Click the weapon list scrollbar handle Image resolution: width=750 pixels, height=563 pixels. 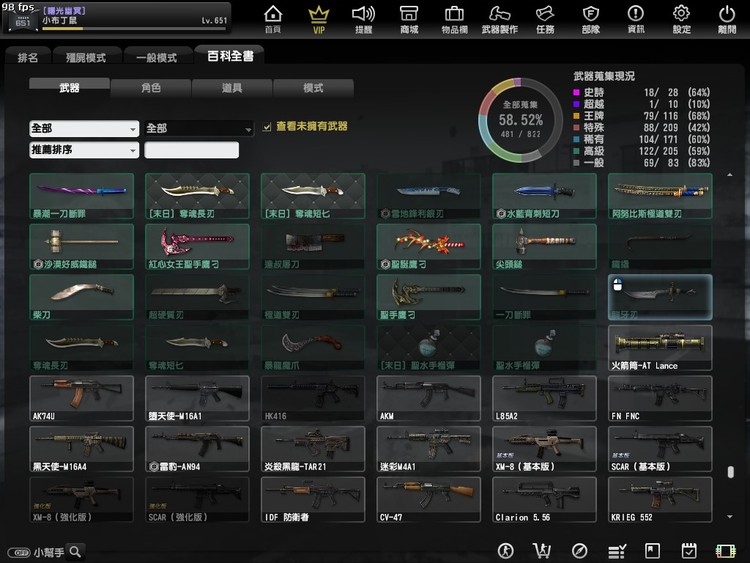(x=730, y=472)
